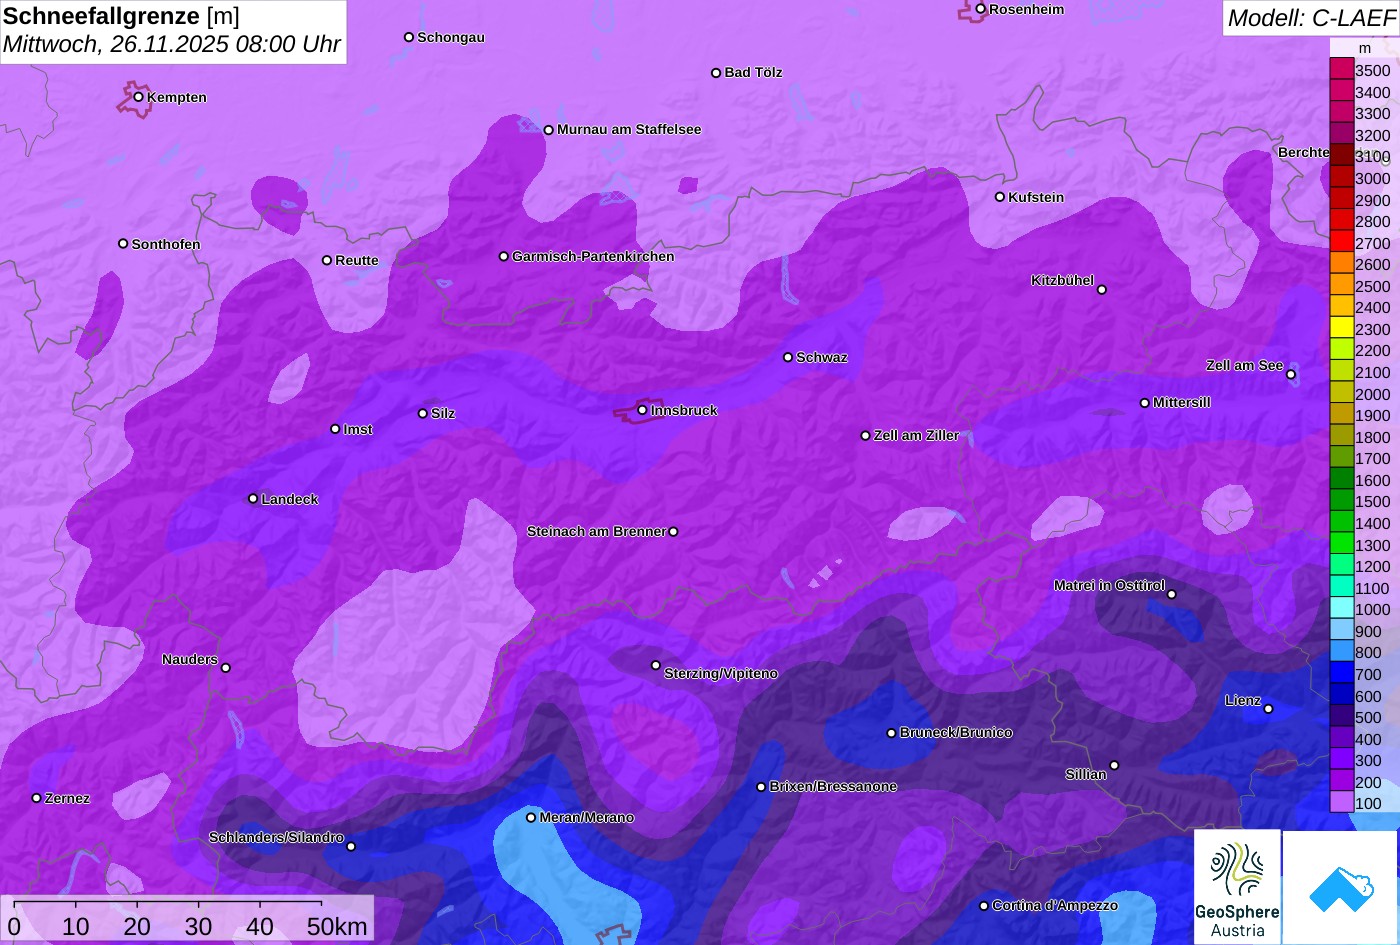Click the 'Schneefallgrenze [m]' map title
Viewport: 1400px width, 945px height.
pyautogui.click(x=121, y=16)
